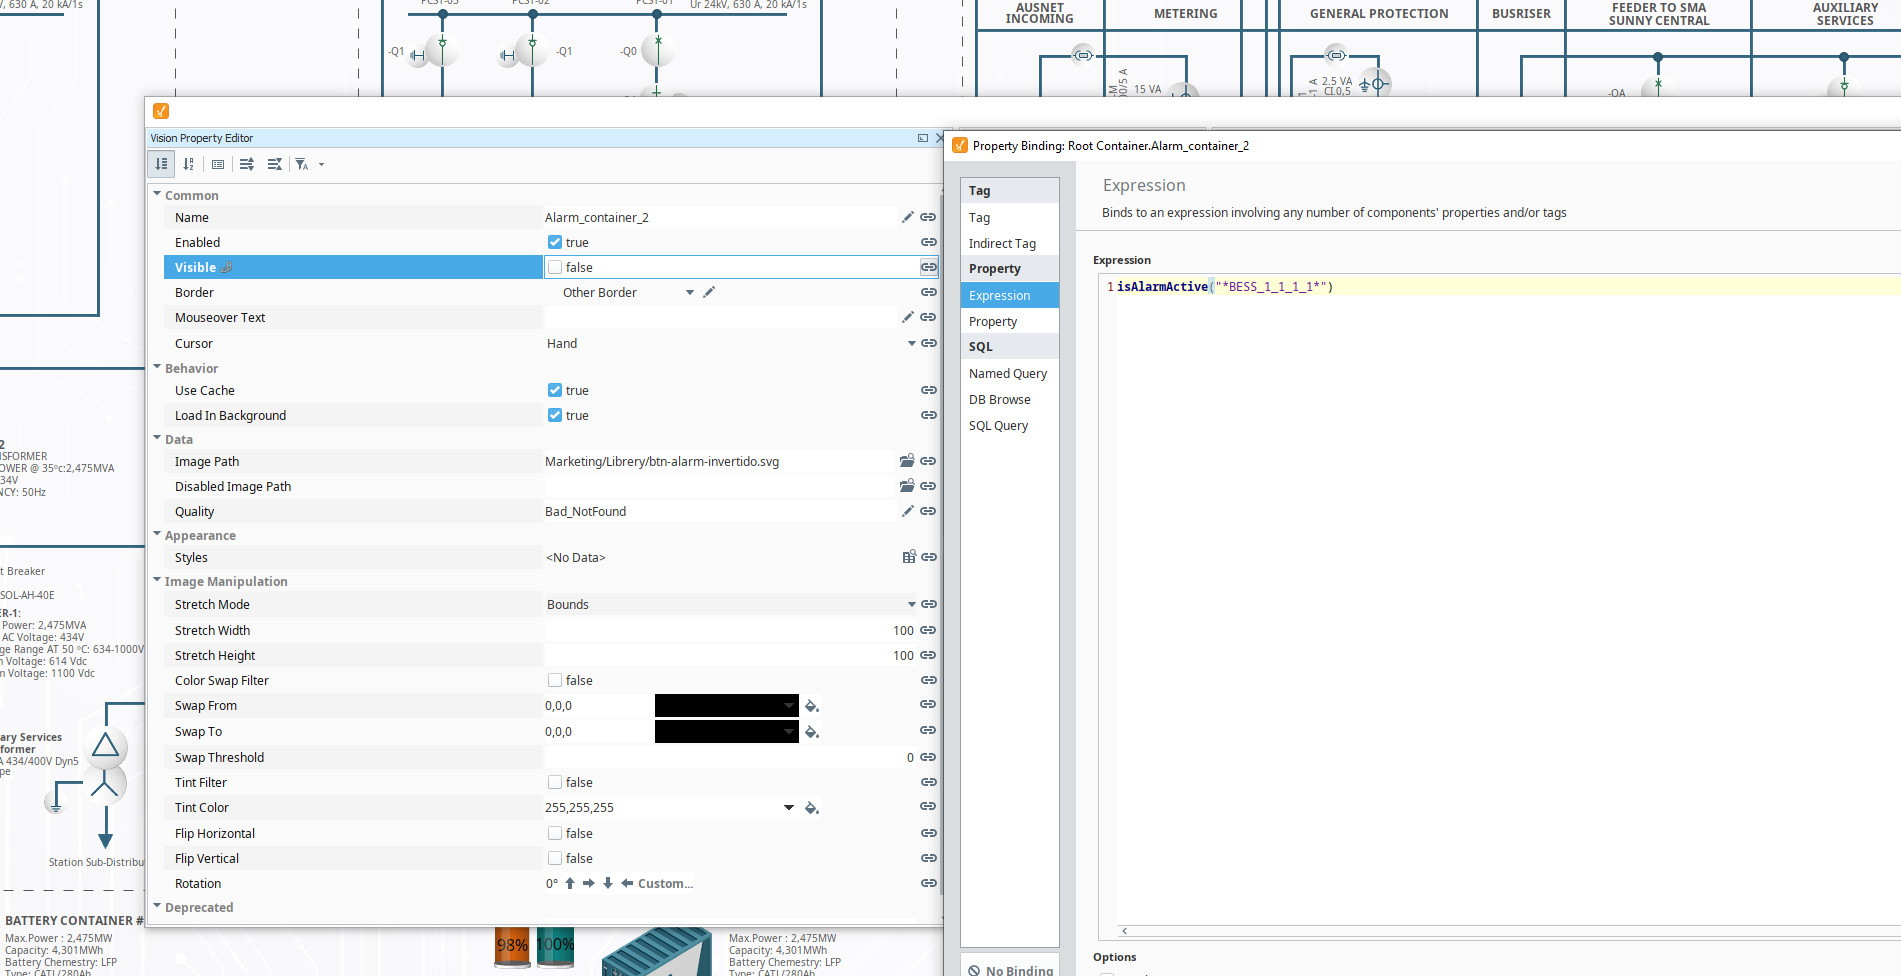Edit the Name property with pencil icon
Viewport: 1901px width, 976px height.
[908, 217]
